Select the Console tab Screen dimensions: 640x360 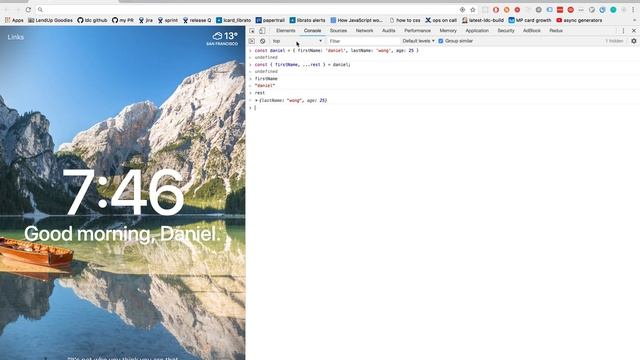pos(312,31)
